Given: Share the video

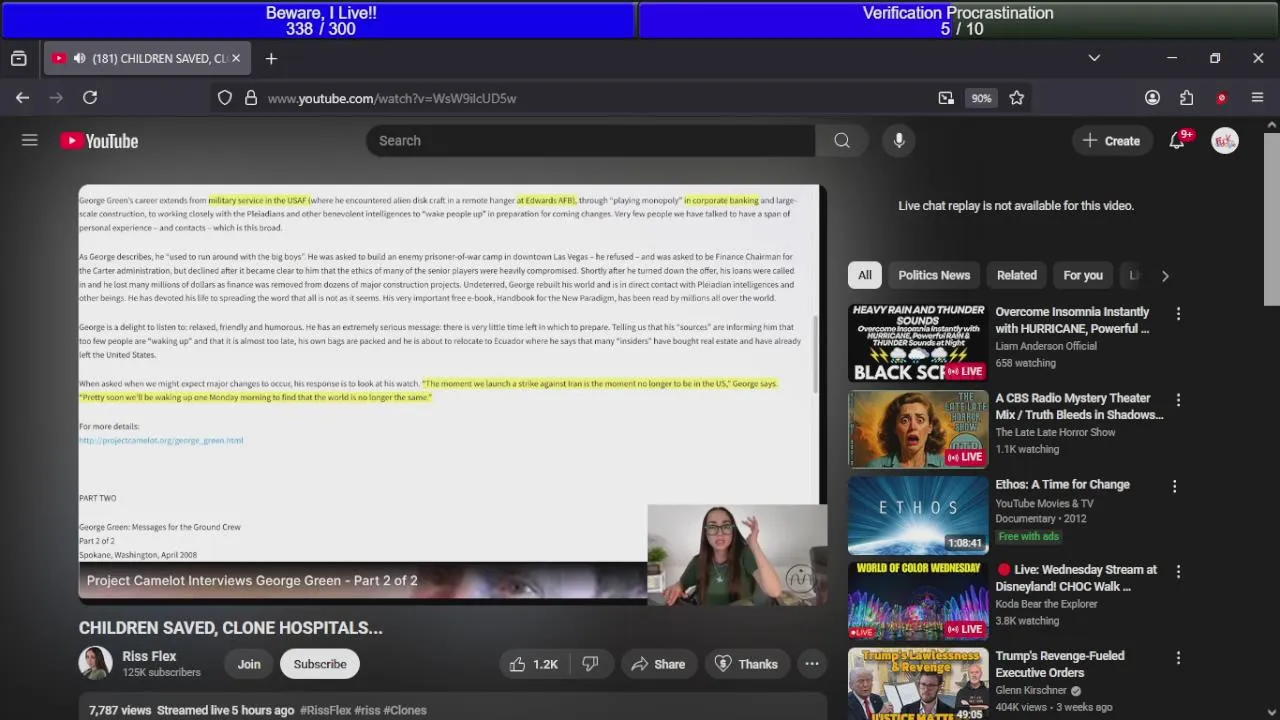Looking at the screenshot, I should (x=658, y=664).
